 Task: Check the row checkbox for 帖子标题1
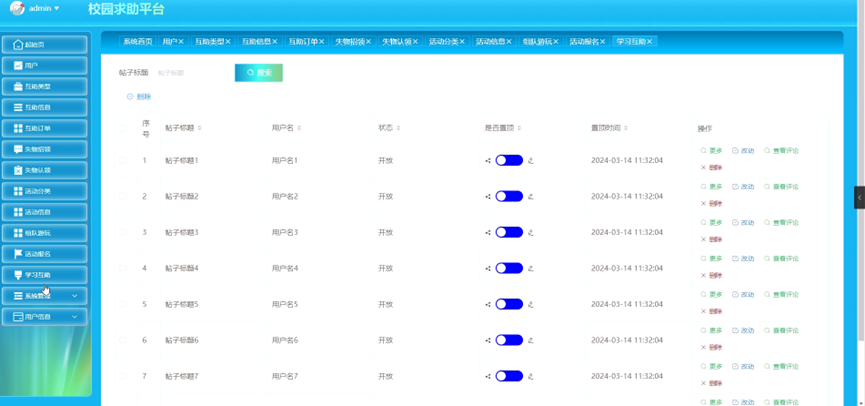click(x=122, y=161)
